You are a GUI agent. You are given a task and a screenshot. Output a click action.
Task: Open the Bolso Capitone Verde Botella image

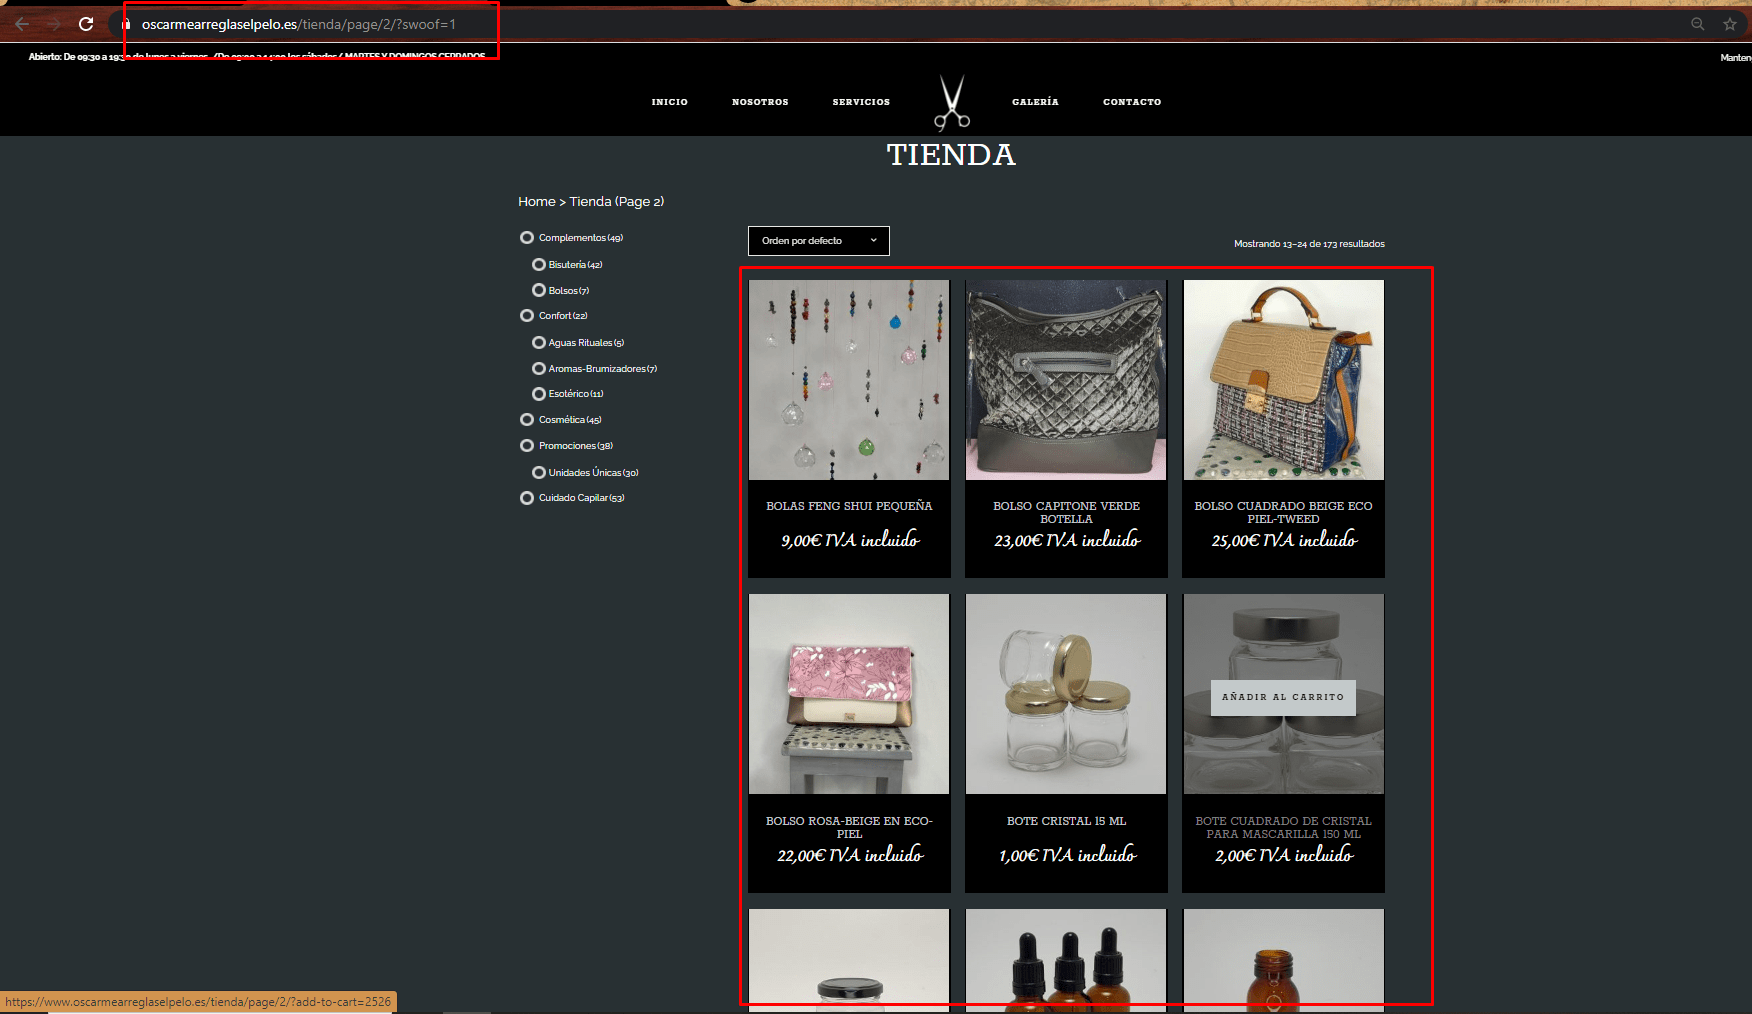point(1066,380)
